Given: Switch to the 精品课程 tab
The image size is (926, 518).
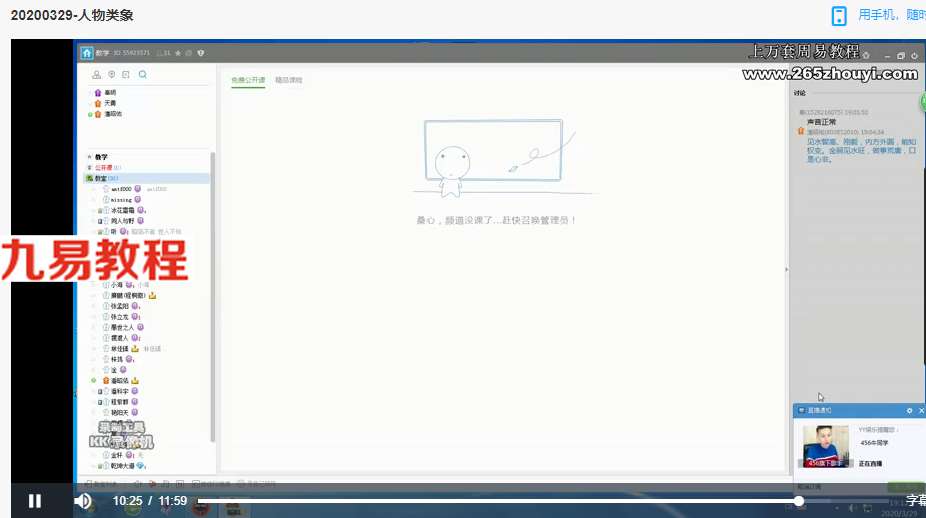Looking at the screenshot, I should pyautogui.click(x=289, y=80).
